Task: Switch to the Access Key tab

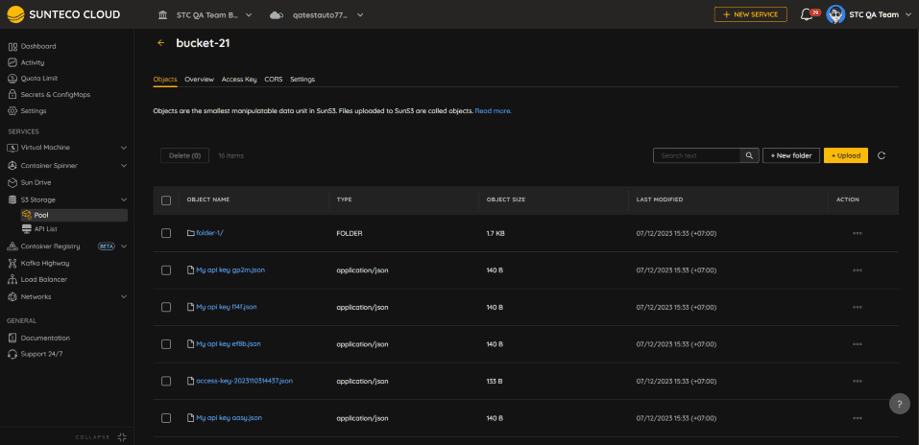Action: click(239, 79)
